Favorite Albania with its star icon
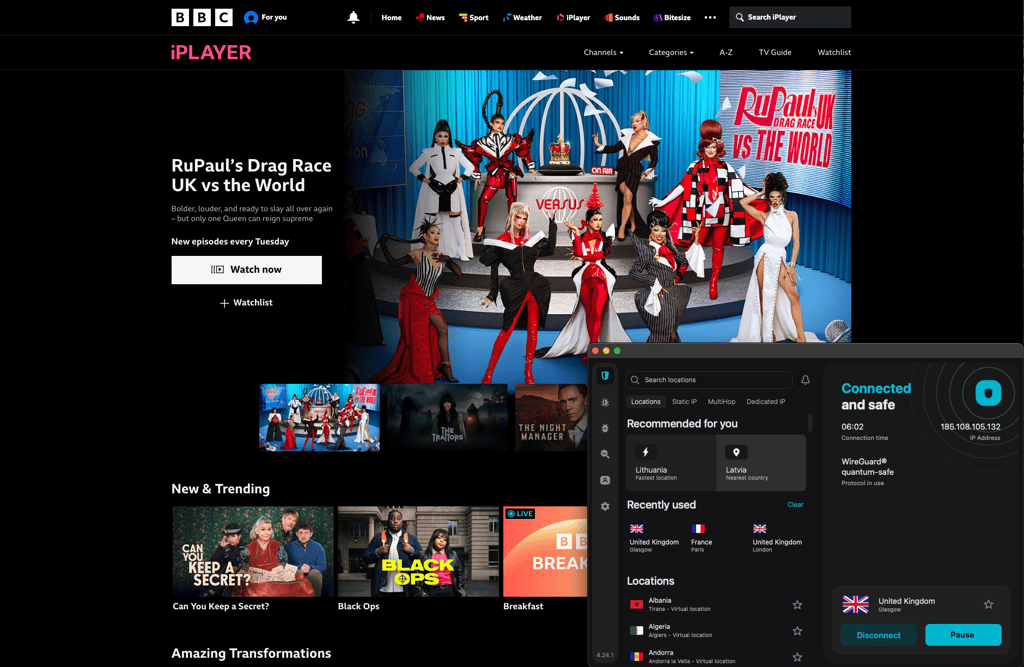Image resolution: width=1024 pixels, height=667 pixels. click(x=797, y=605)
